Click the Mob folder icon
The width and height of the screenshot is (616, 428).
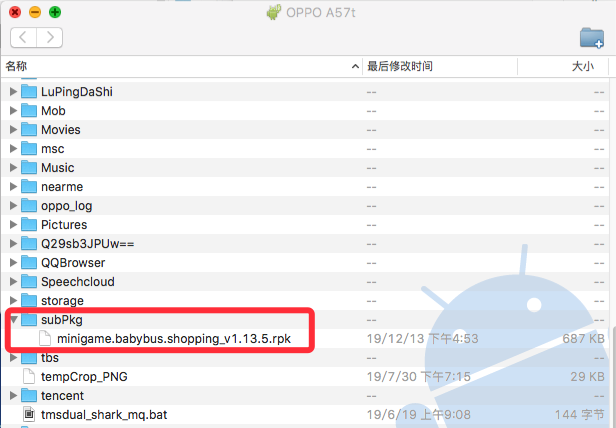tap(29, 110)
